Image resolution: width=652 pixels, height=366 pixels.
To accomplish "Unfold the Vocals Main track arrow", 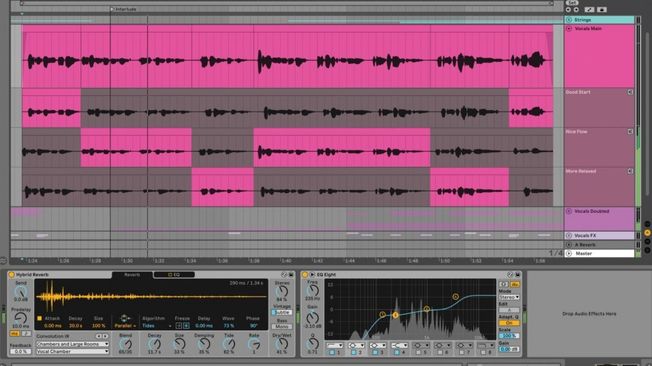I will 569,29.
